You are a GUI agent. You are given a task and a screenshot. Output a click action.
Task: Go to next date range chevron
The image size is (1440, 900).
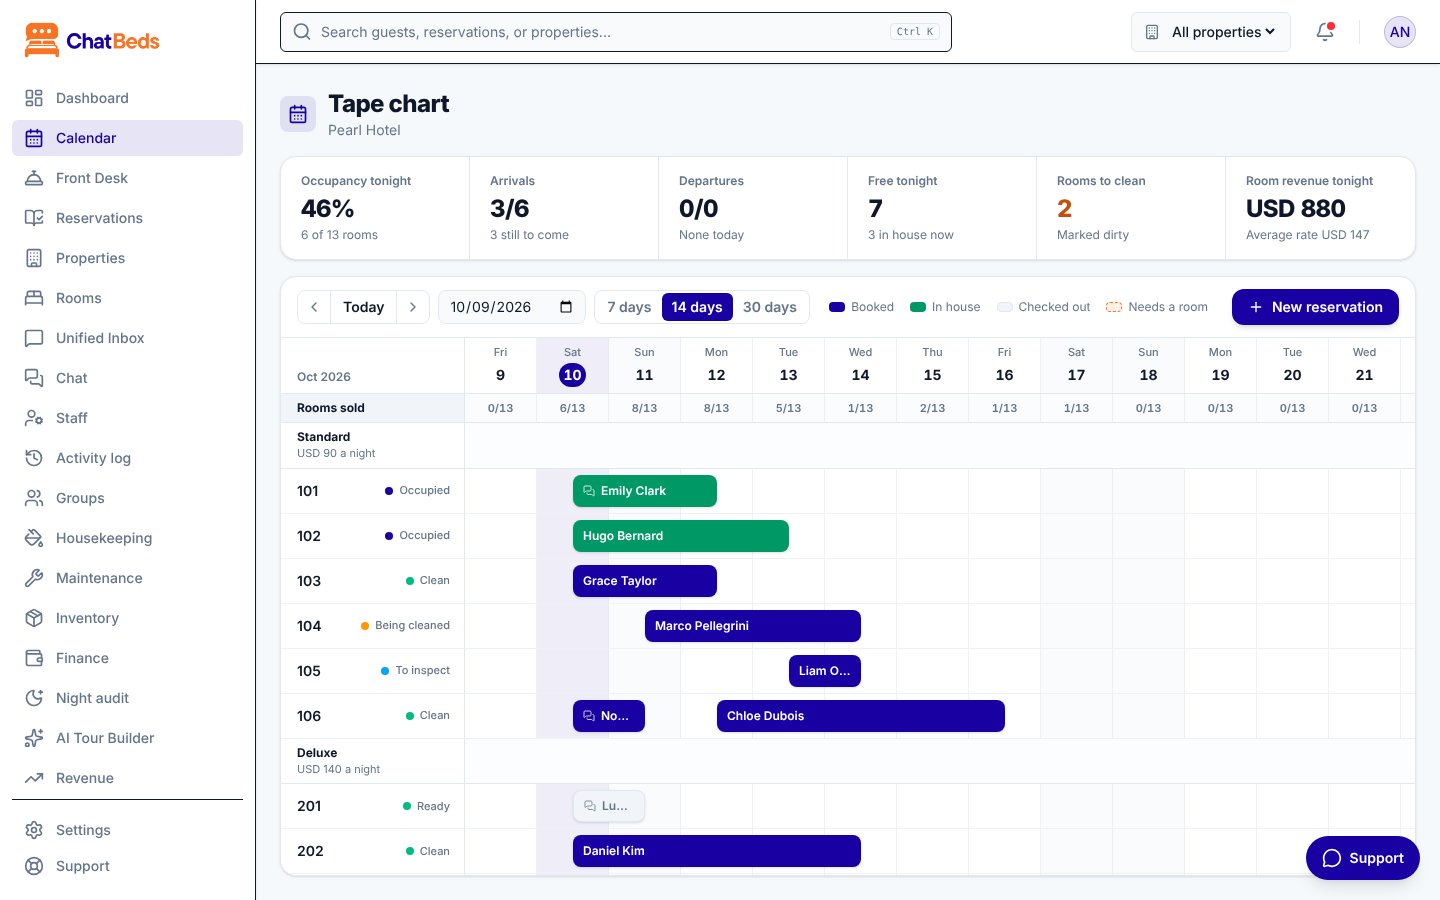click(x=413, y=307)
